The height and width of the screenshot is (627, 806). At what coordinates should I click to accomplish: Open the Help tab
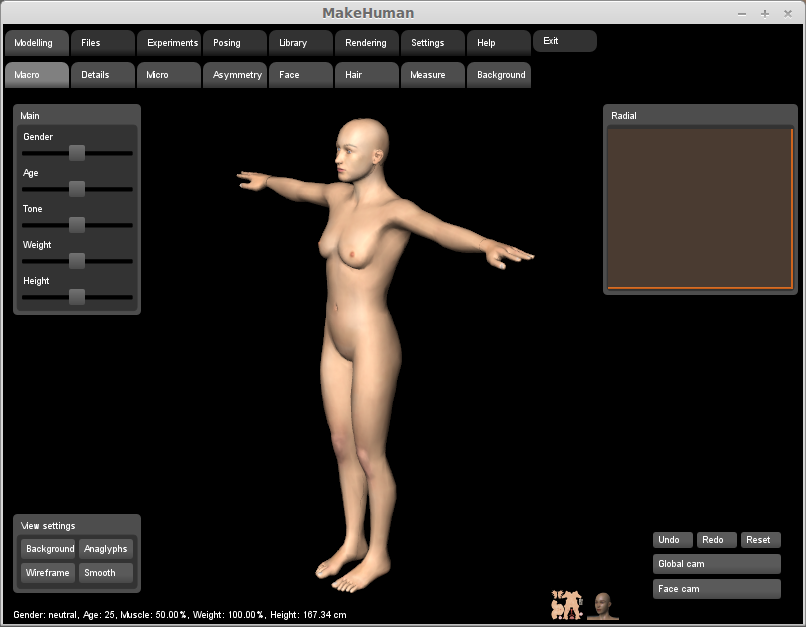click(x=499, y=43)
